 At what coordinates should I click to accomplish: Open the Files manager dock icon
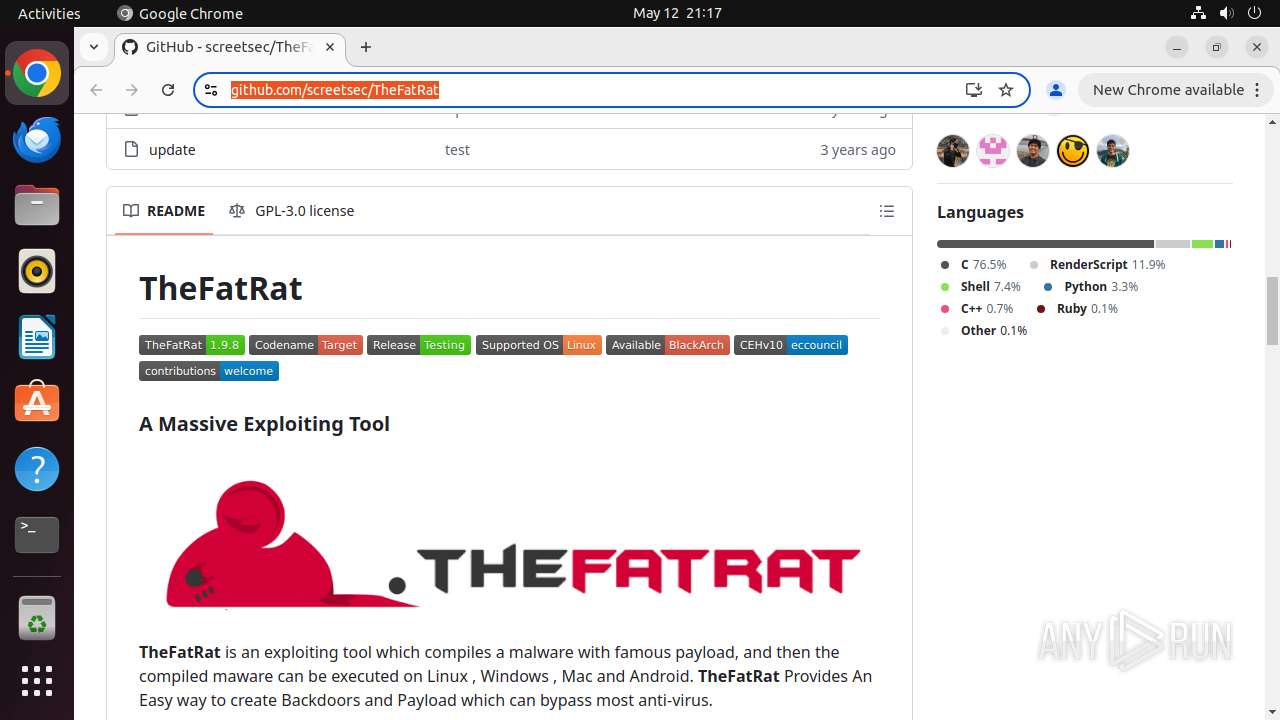[37, 205]
